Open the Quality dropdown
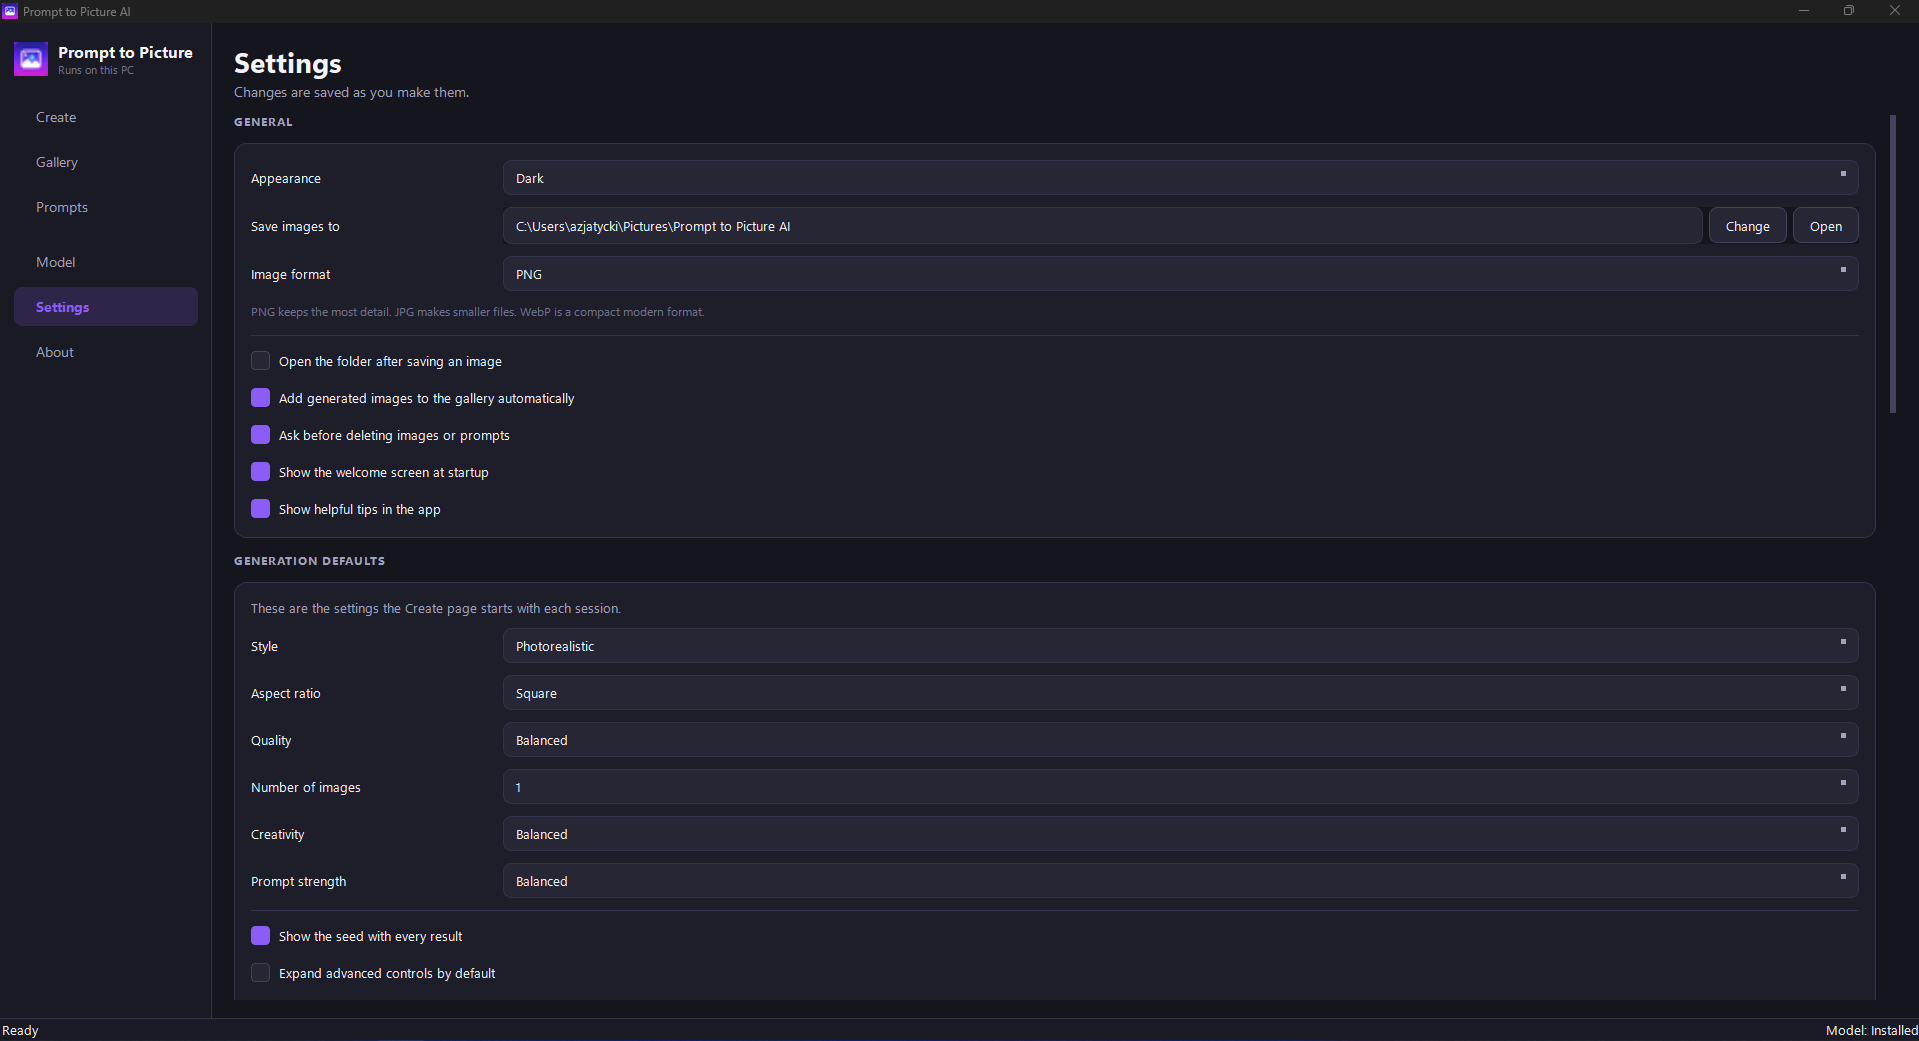The height and width of the screenshot is (1041, 1919). click(x=1180, y=740)
